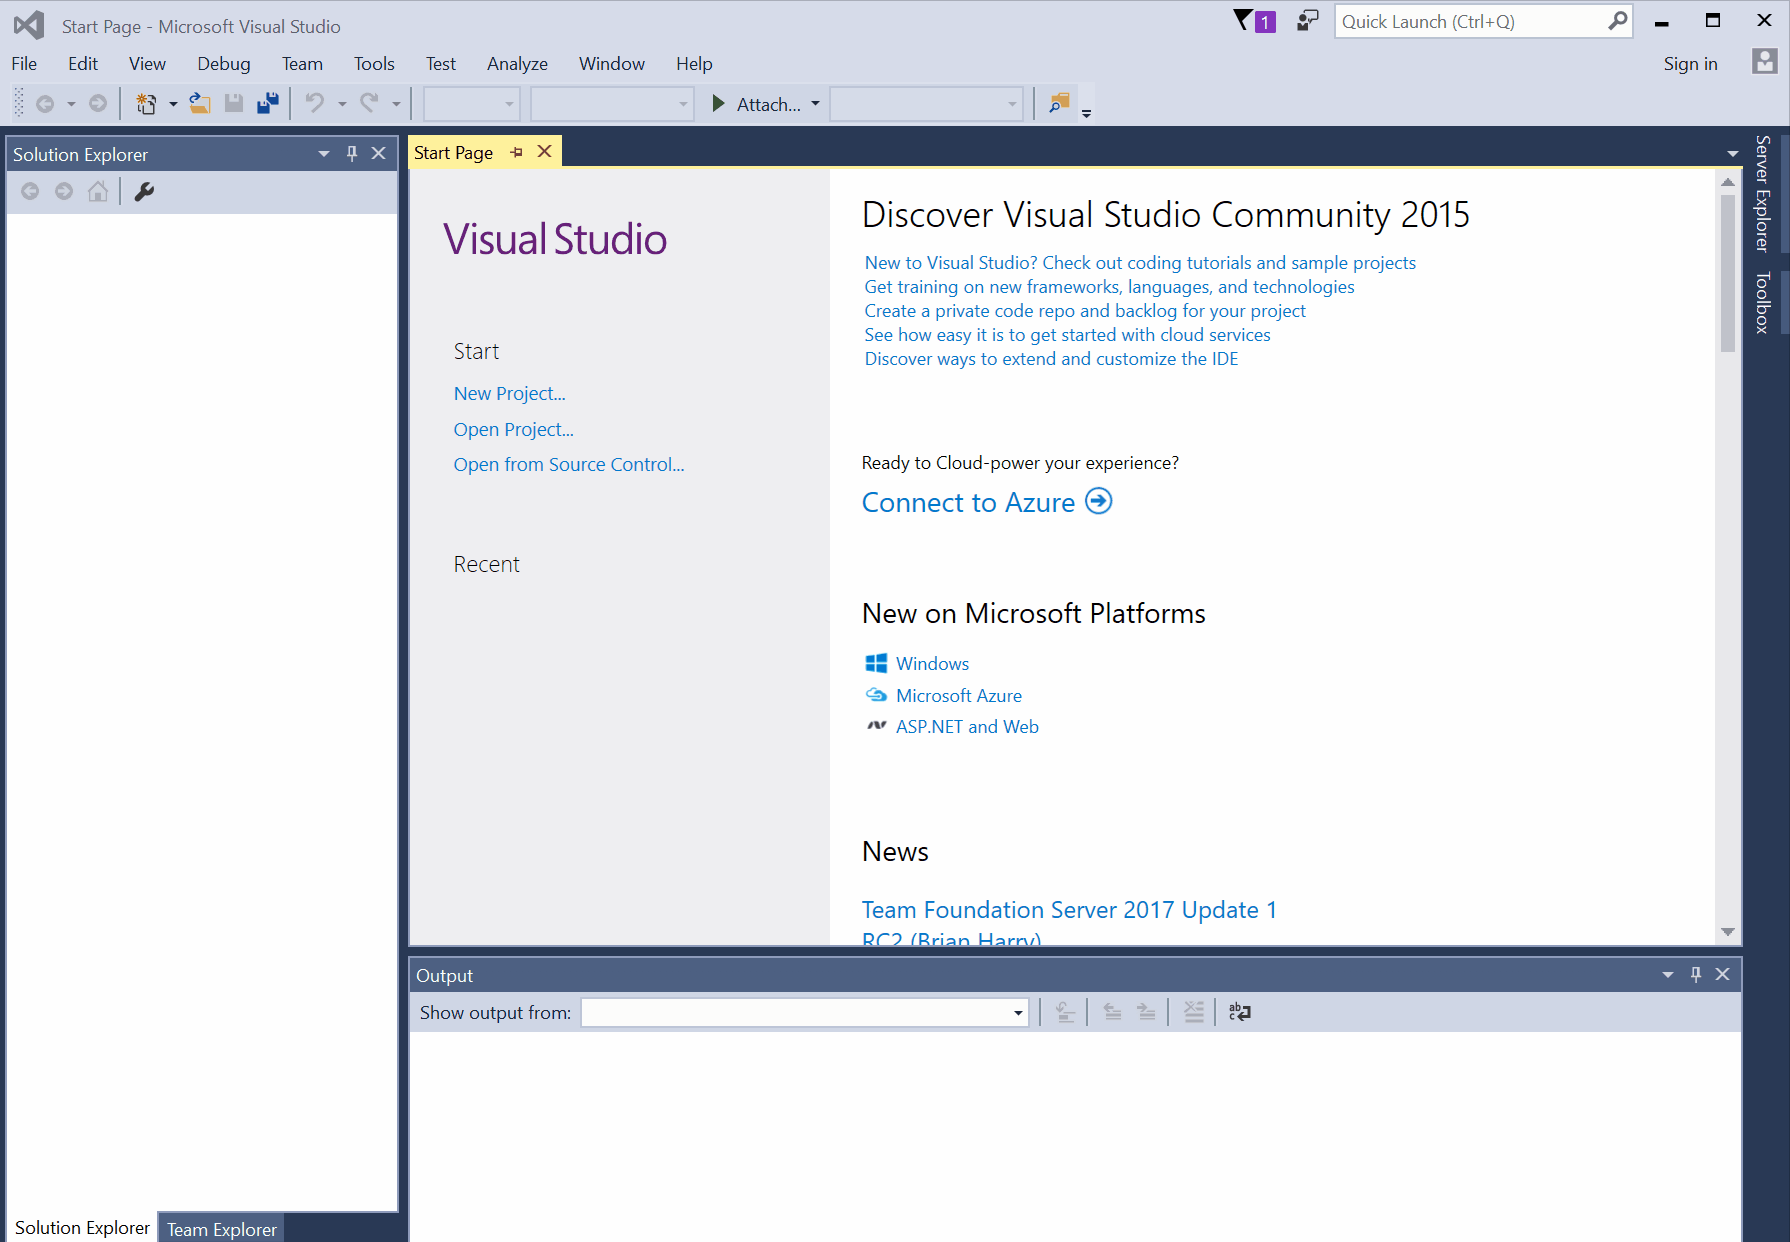Click Open from Source Control... link
Screen dimensions: 1790x1242
[x=569, y=464]
